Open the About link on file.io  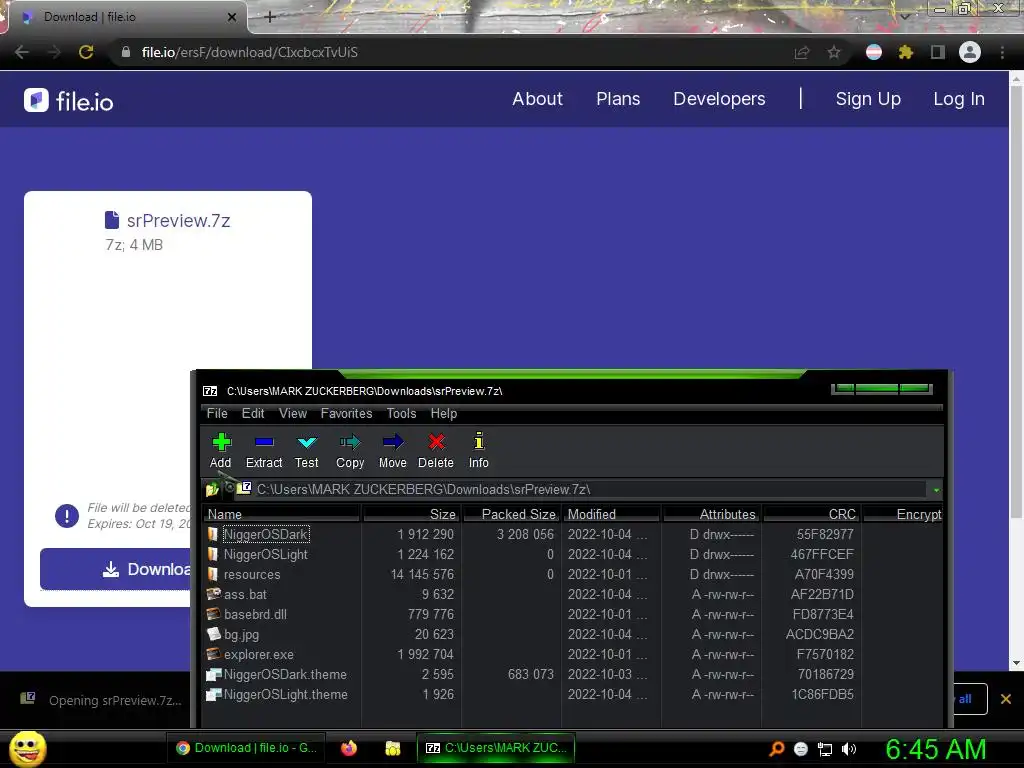point(537,99)
